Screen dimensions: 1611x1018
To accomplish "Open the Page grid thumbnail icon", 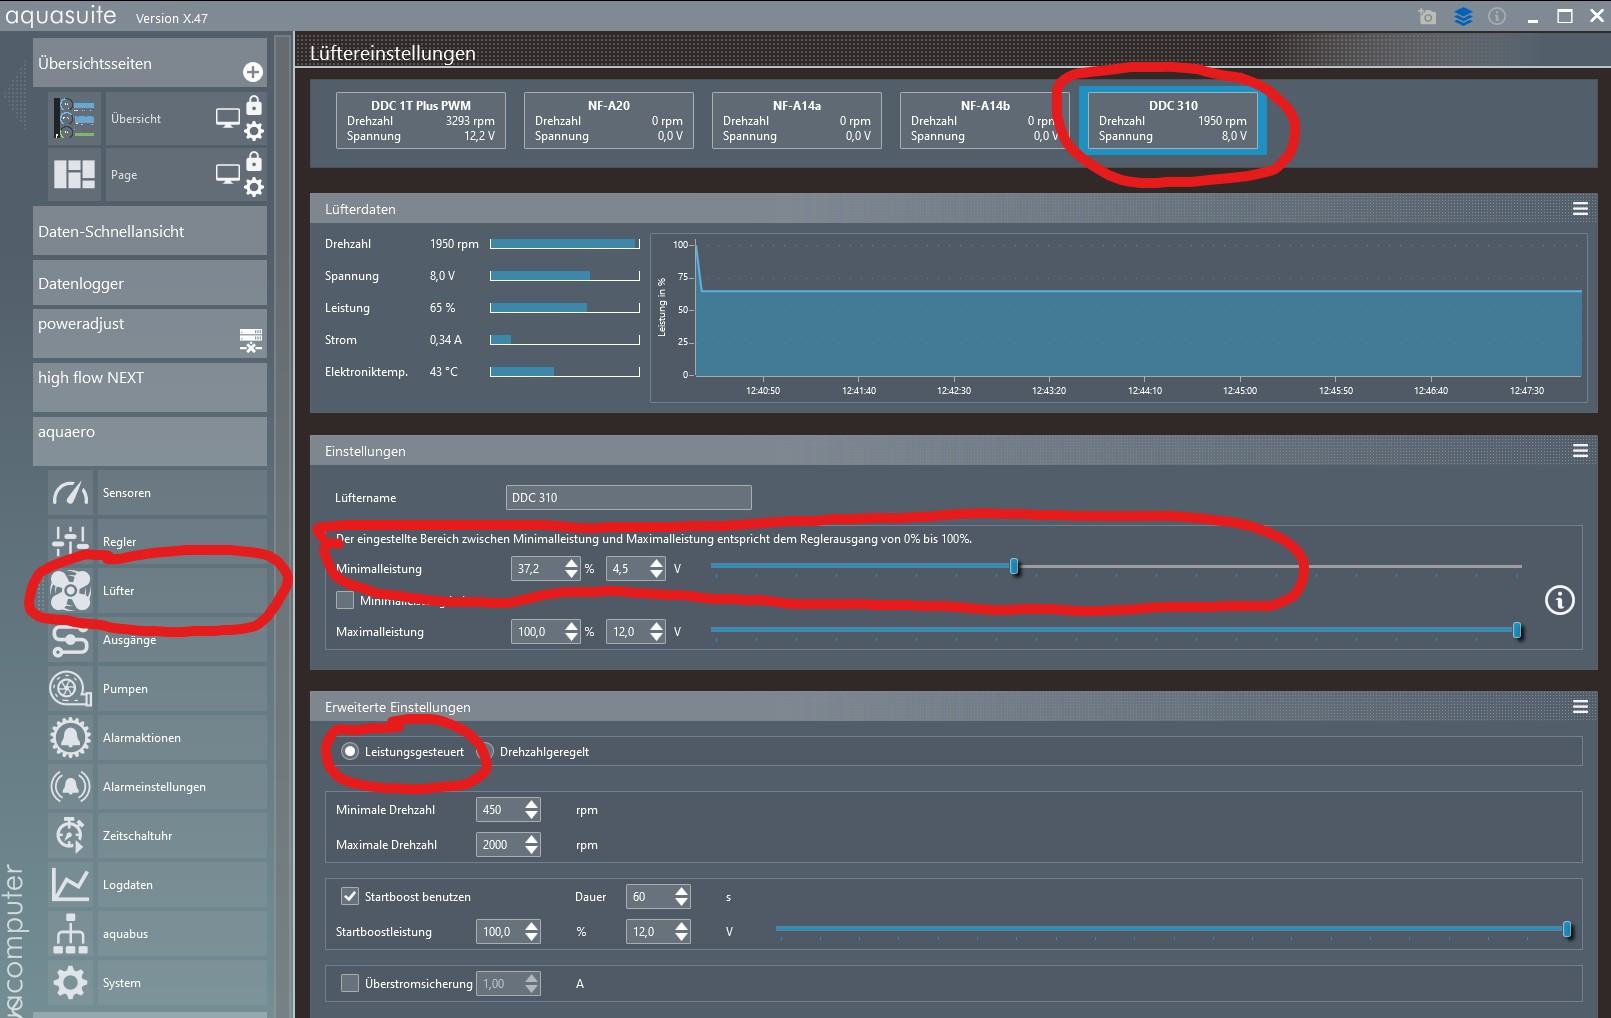I will click(x=75, y=175).
